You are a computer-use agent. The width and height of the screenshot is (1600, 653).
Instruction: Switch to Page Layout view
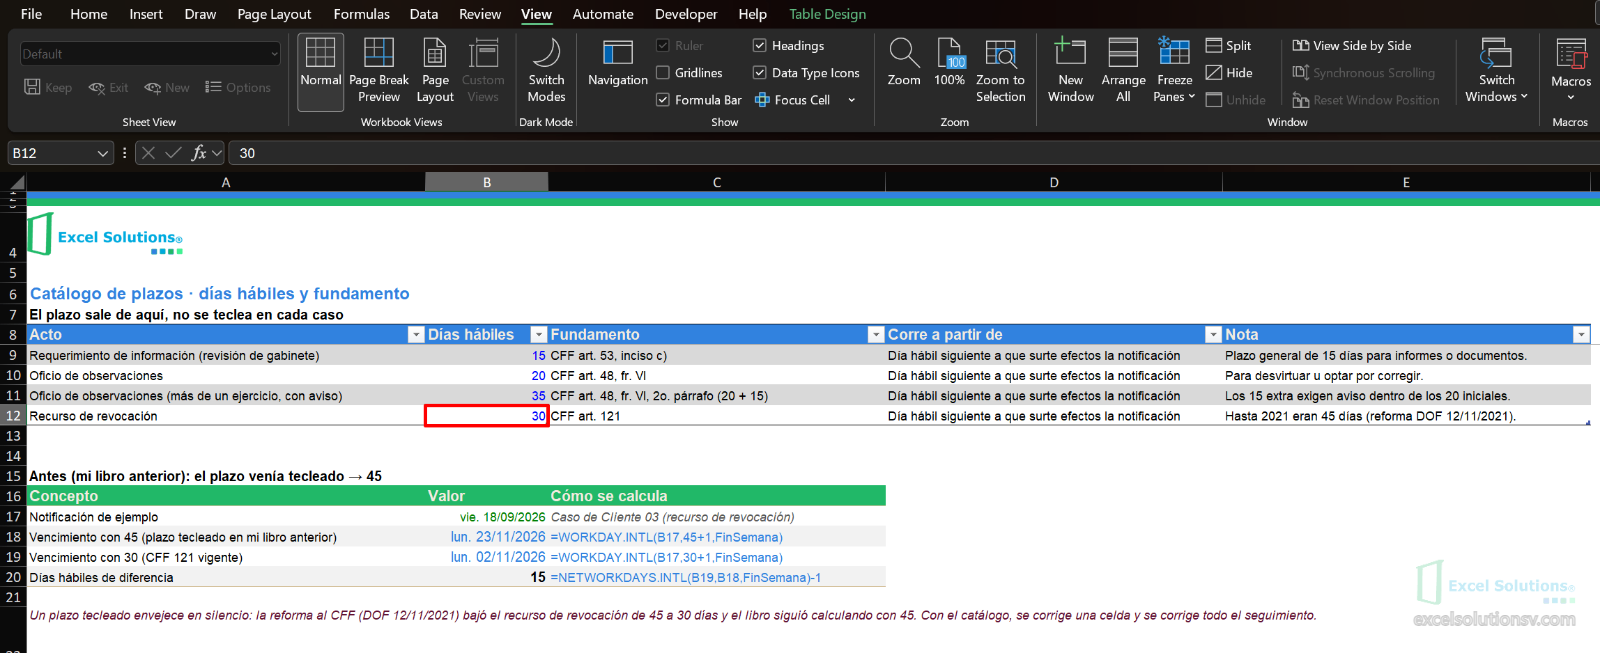(x=435, y=71)
